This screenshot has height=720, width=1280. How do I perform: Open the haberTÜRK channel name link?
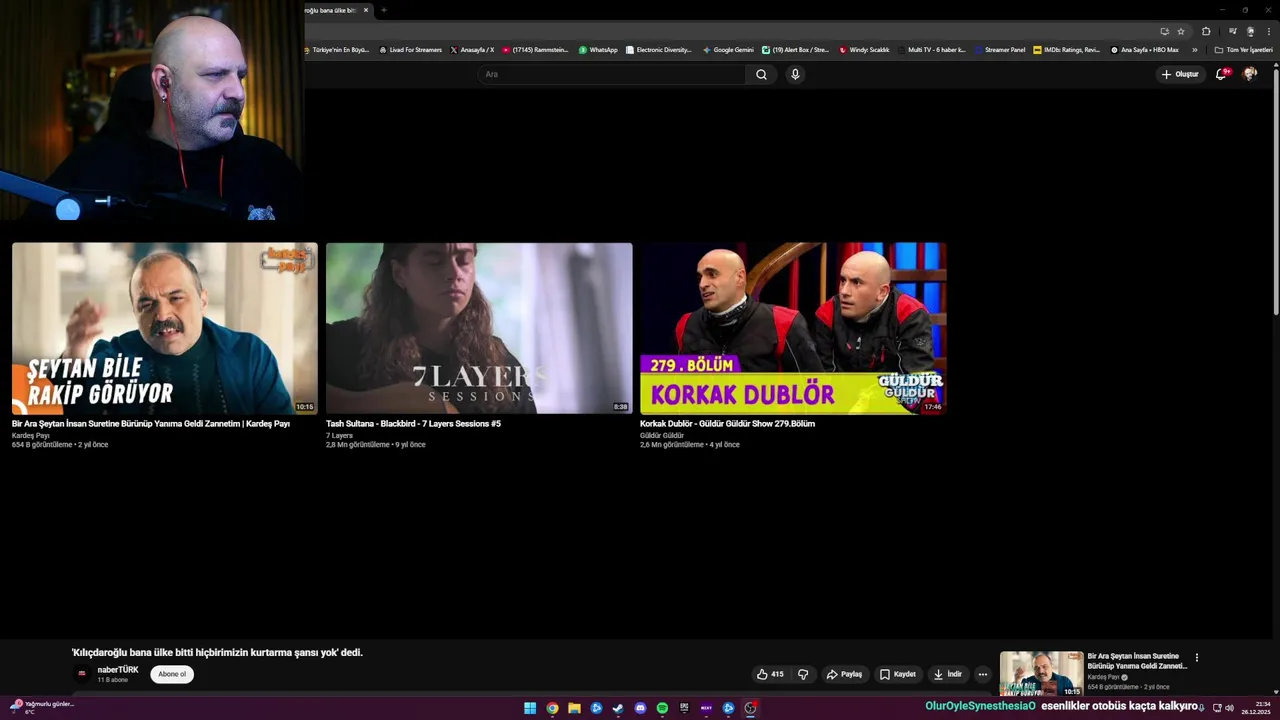118,670
